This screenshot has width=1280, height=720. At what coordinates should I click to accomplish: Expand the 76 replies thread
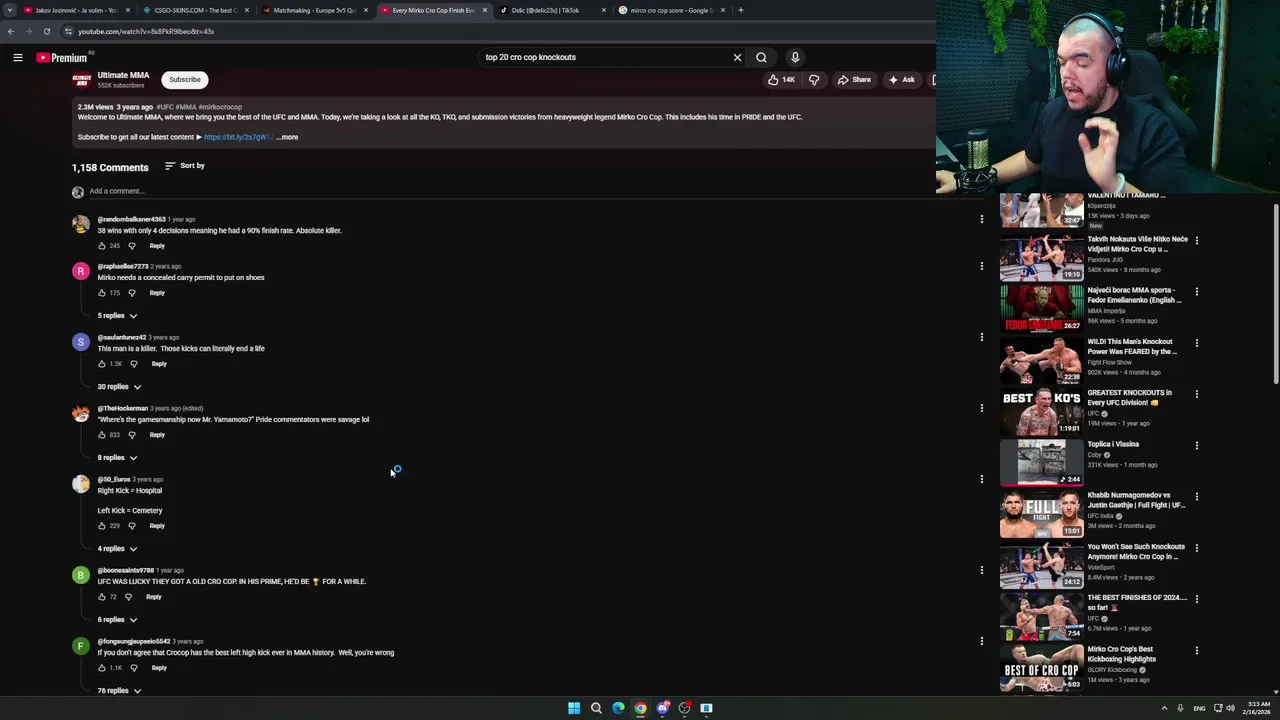coord(119,691)
